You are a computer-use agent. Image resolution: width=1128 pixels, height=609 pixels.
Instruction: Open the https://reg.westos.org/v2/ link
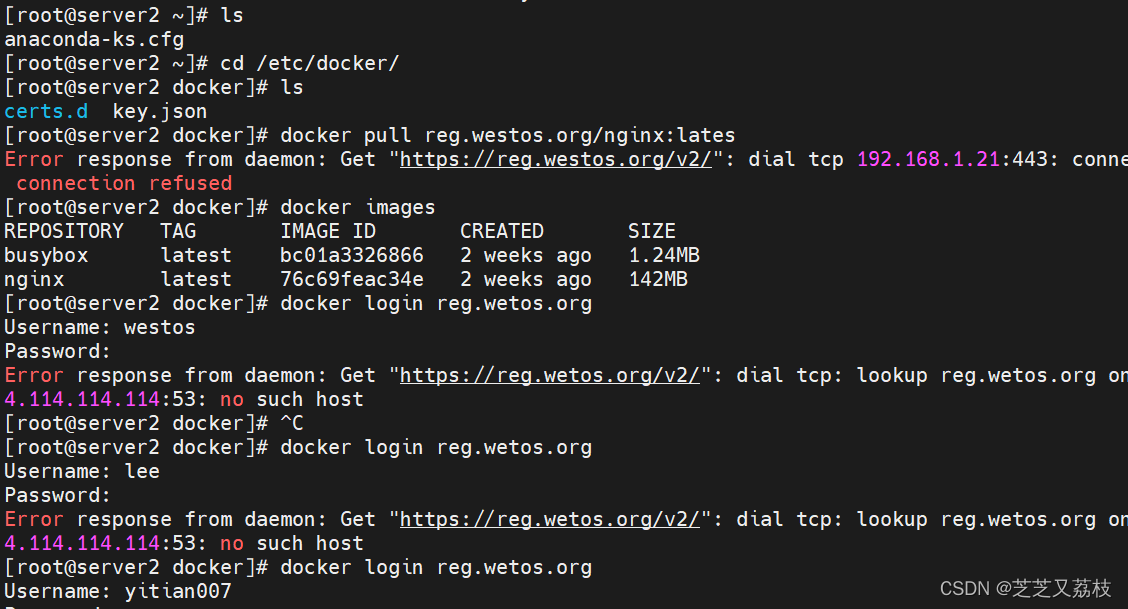pos(555,159)
